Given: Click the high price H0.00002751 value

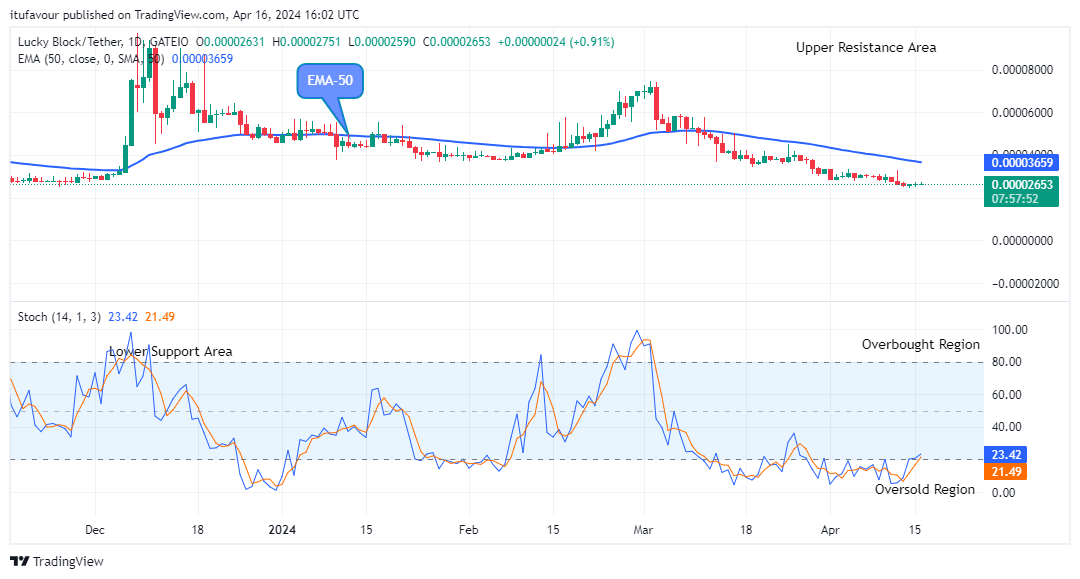Looking at the screenshot, I should (x=307, y=42).
